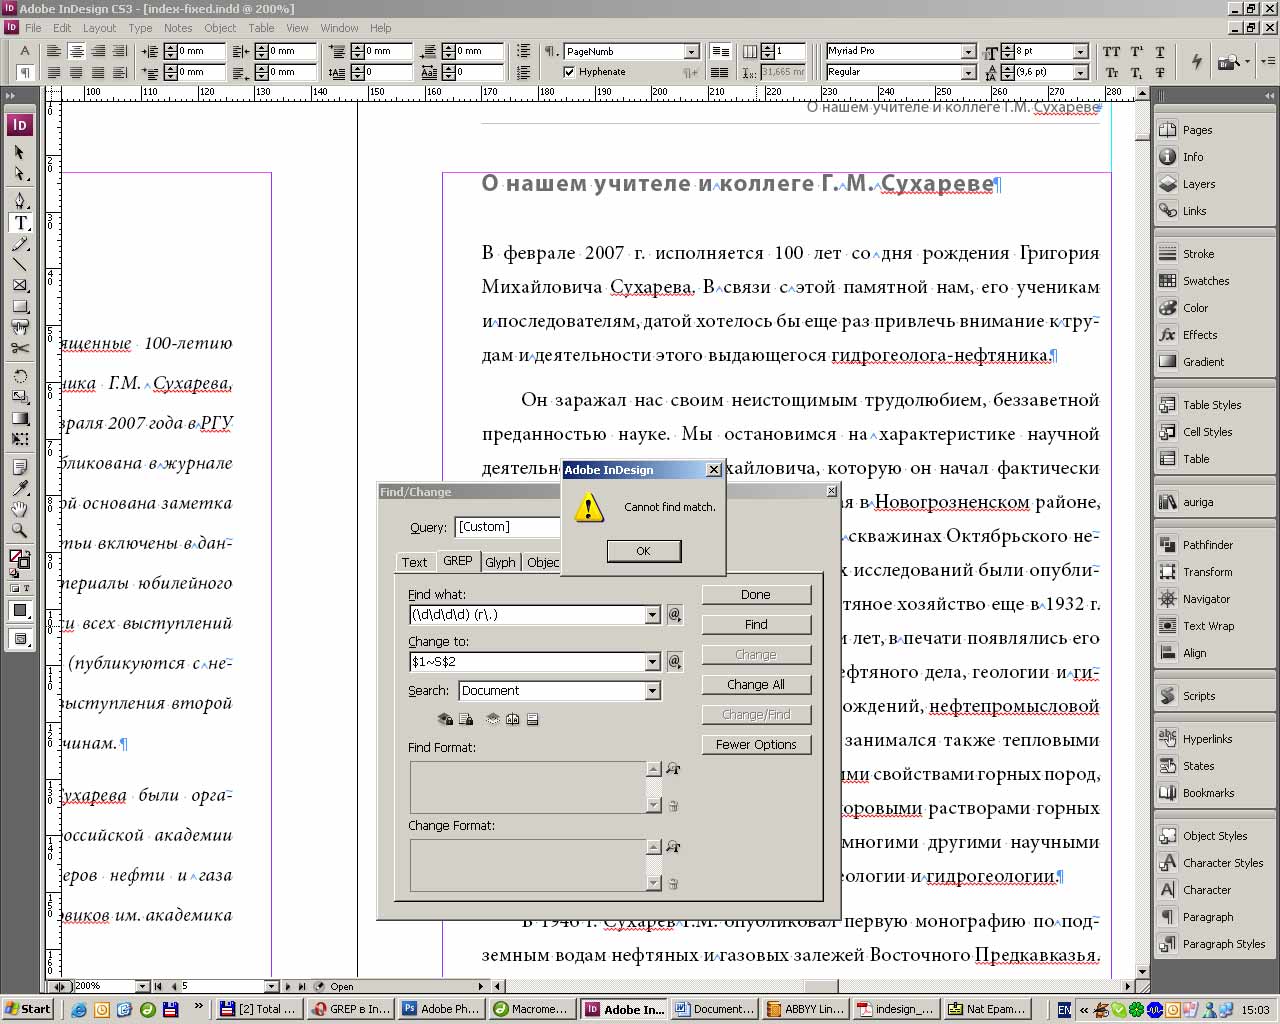Open the Type menu
The height and width of the screenshot is (1024, 1280).
point(140,28)
